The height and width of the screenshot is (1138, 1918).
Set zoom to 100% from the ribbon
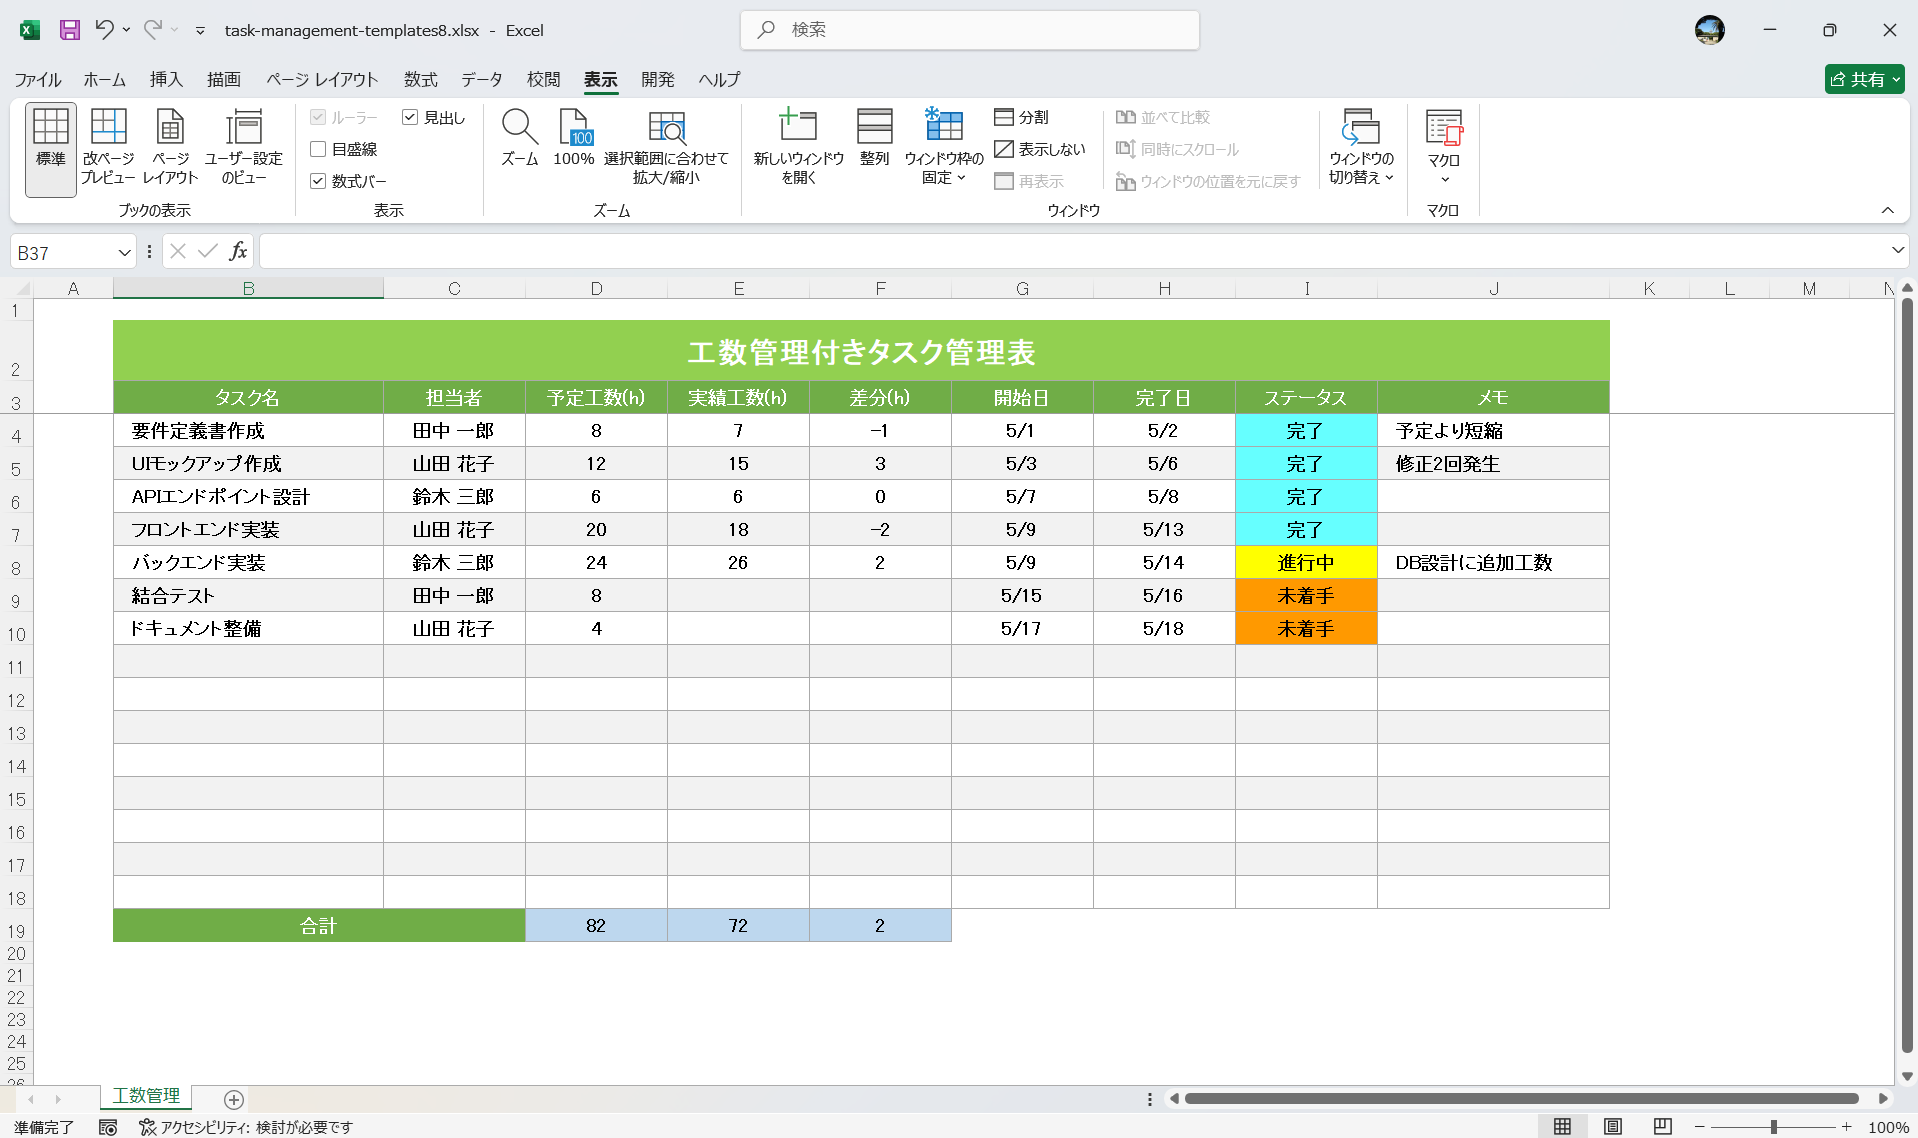click(x=574, y=138)
